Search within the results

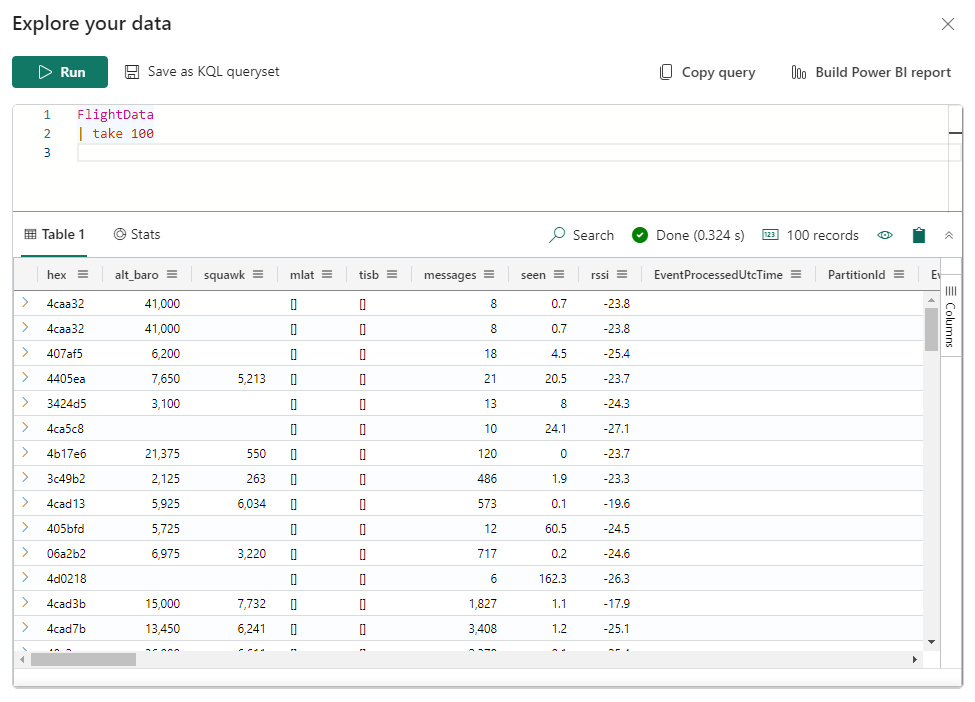pyautogui.click(x=581, y=235)
